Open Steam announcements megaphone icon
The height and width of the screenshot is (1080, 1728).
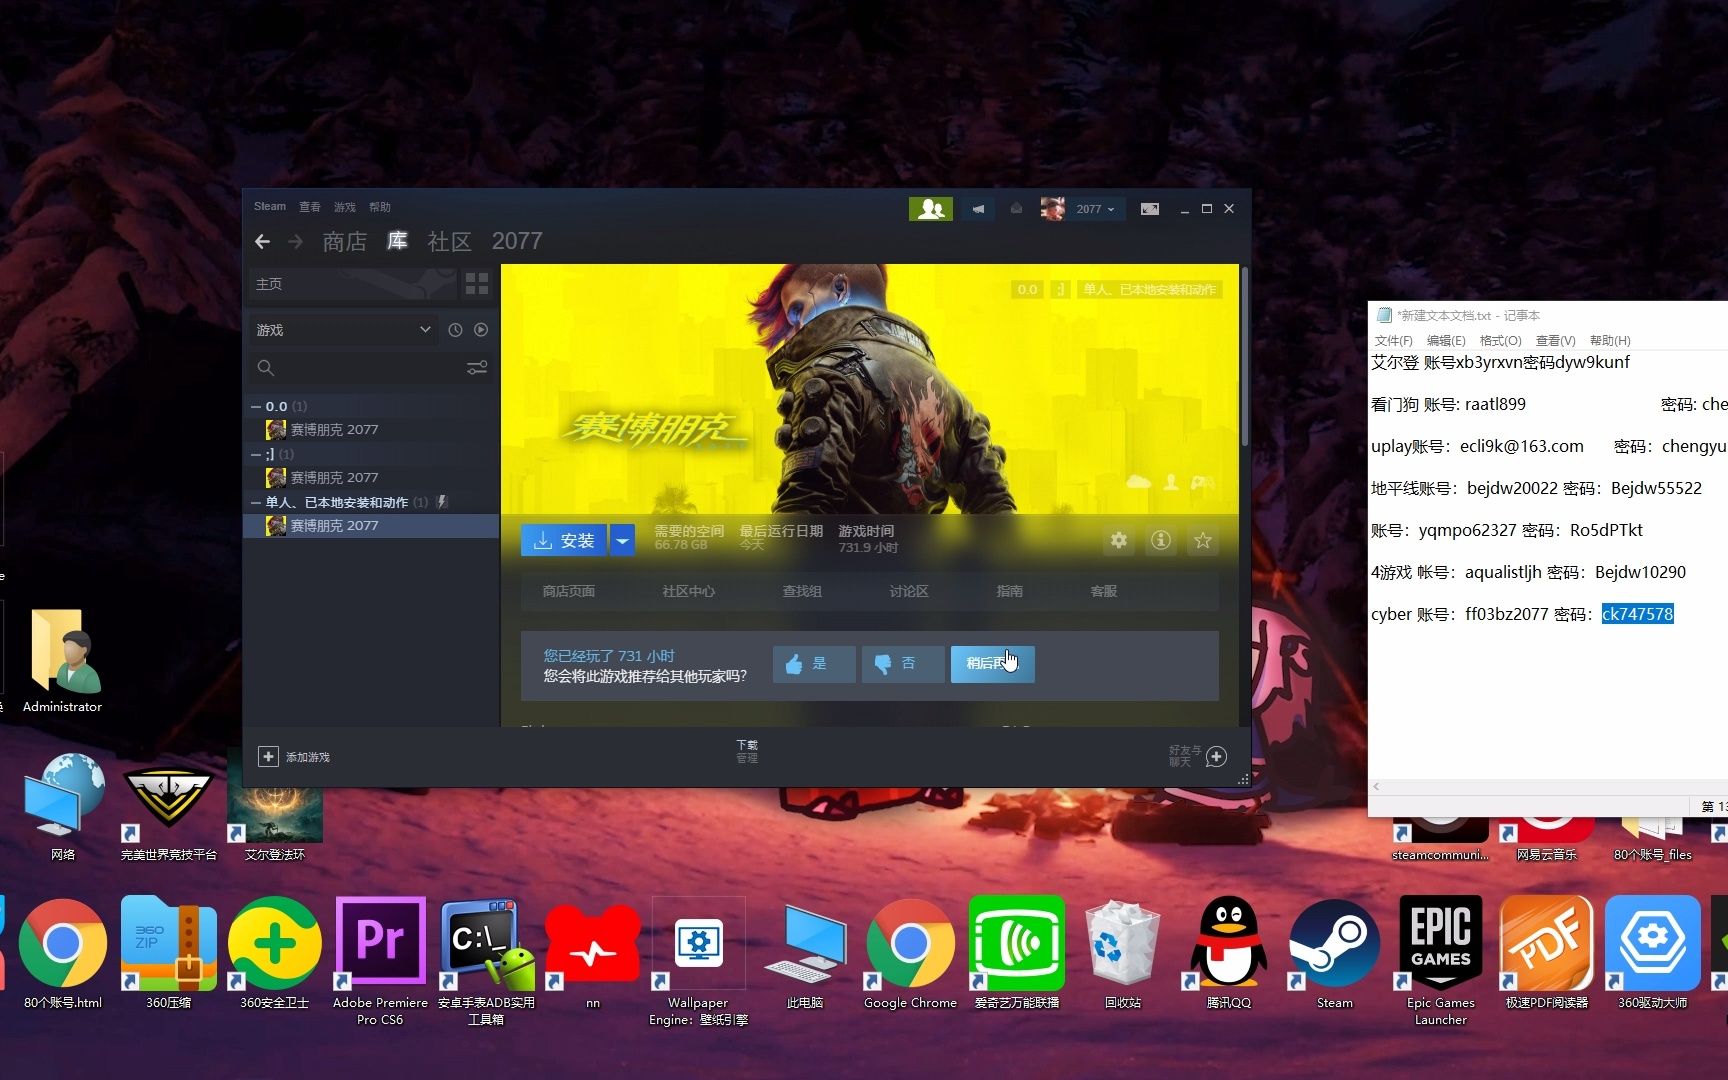coord(978,209)
